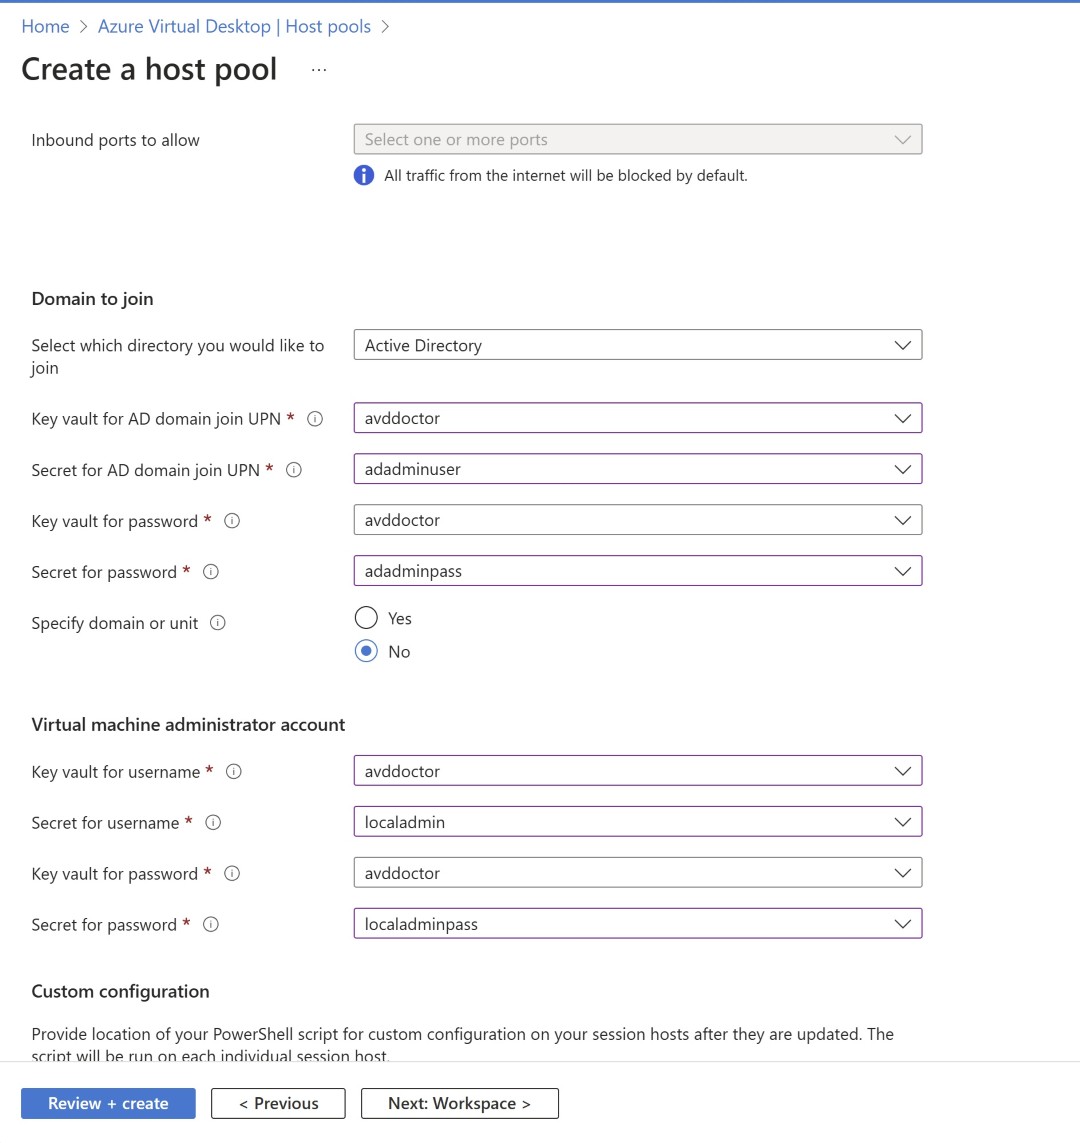
Task: Click blue info icon before All traffic blocked message
Action: point(364,176)
